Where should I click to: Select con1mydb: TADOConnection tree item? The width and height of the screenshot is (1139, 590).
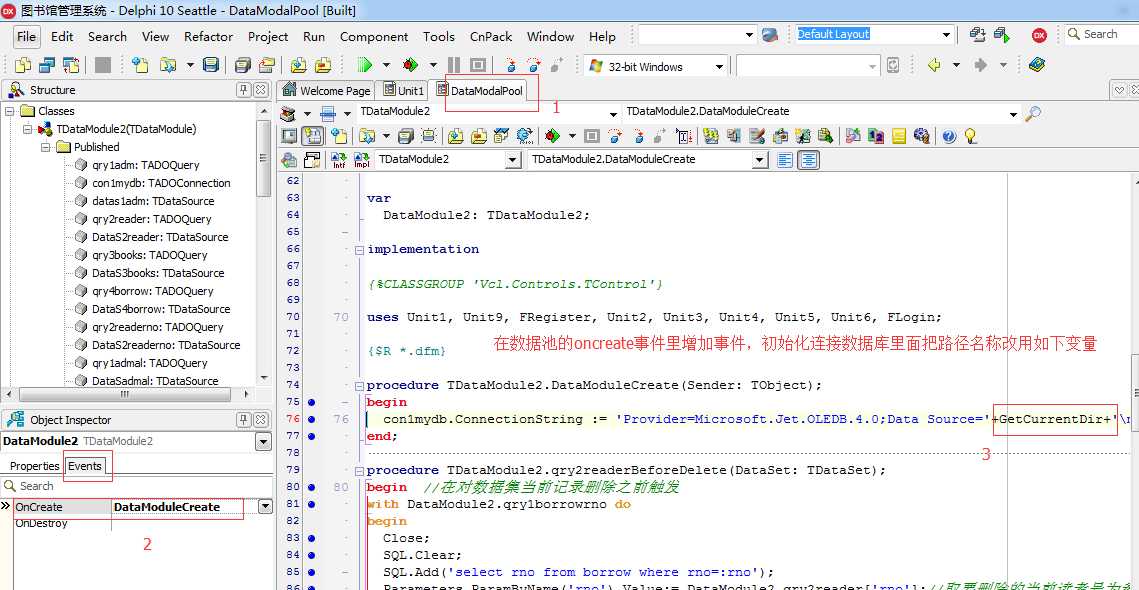[161, 183]
